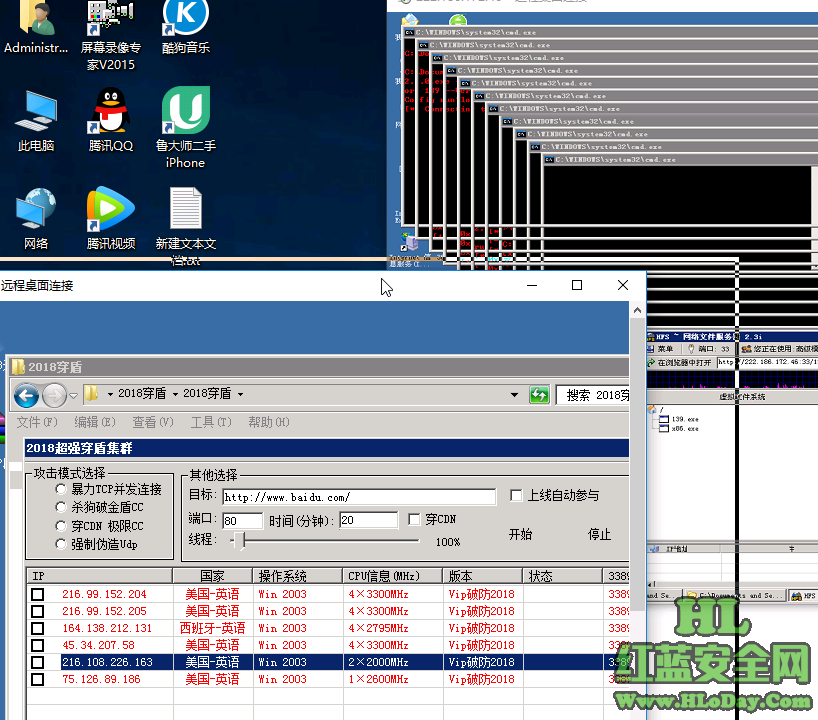Expand arrow after first 2018穿盾 breadcrumb

coord(175,394)
